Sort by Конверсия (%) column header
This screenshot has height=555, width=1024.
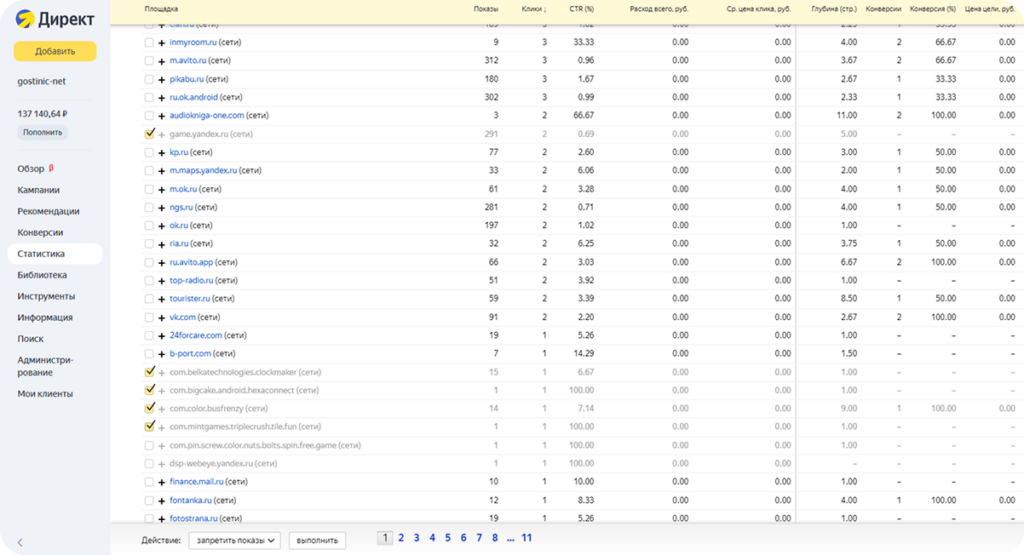933,9
